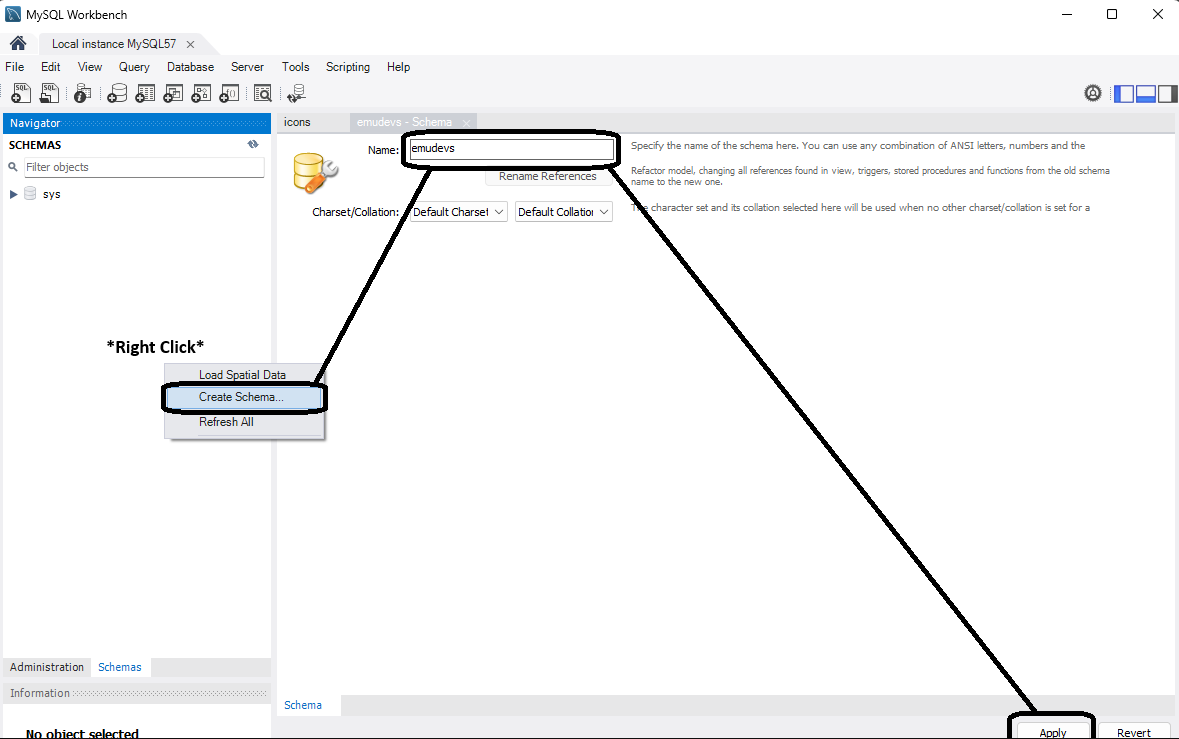Toggle the left sidebar panel visibility

pos(1123,93)
